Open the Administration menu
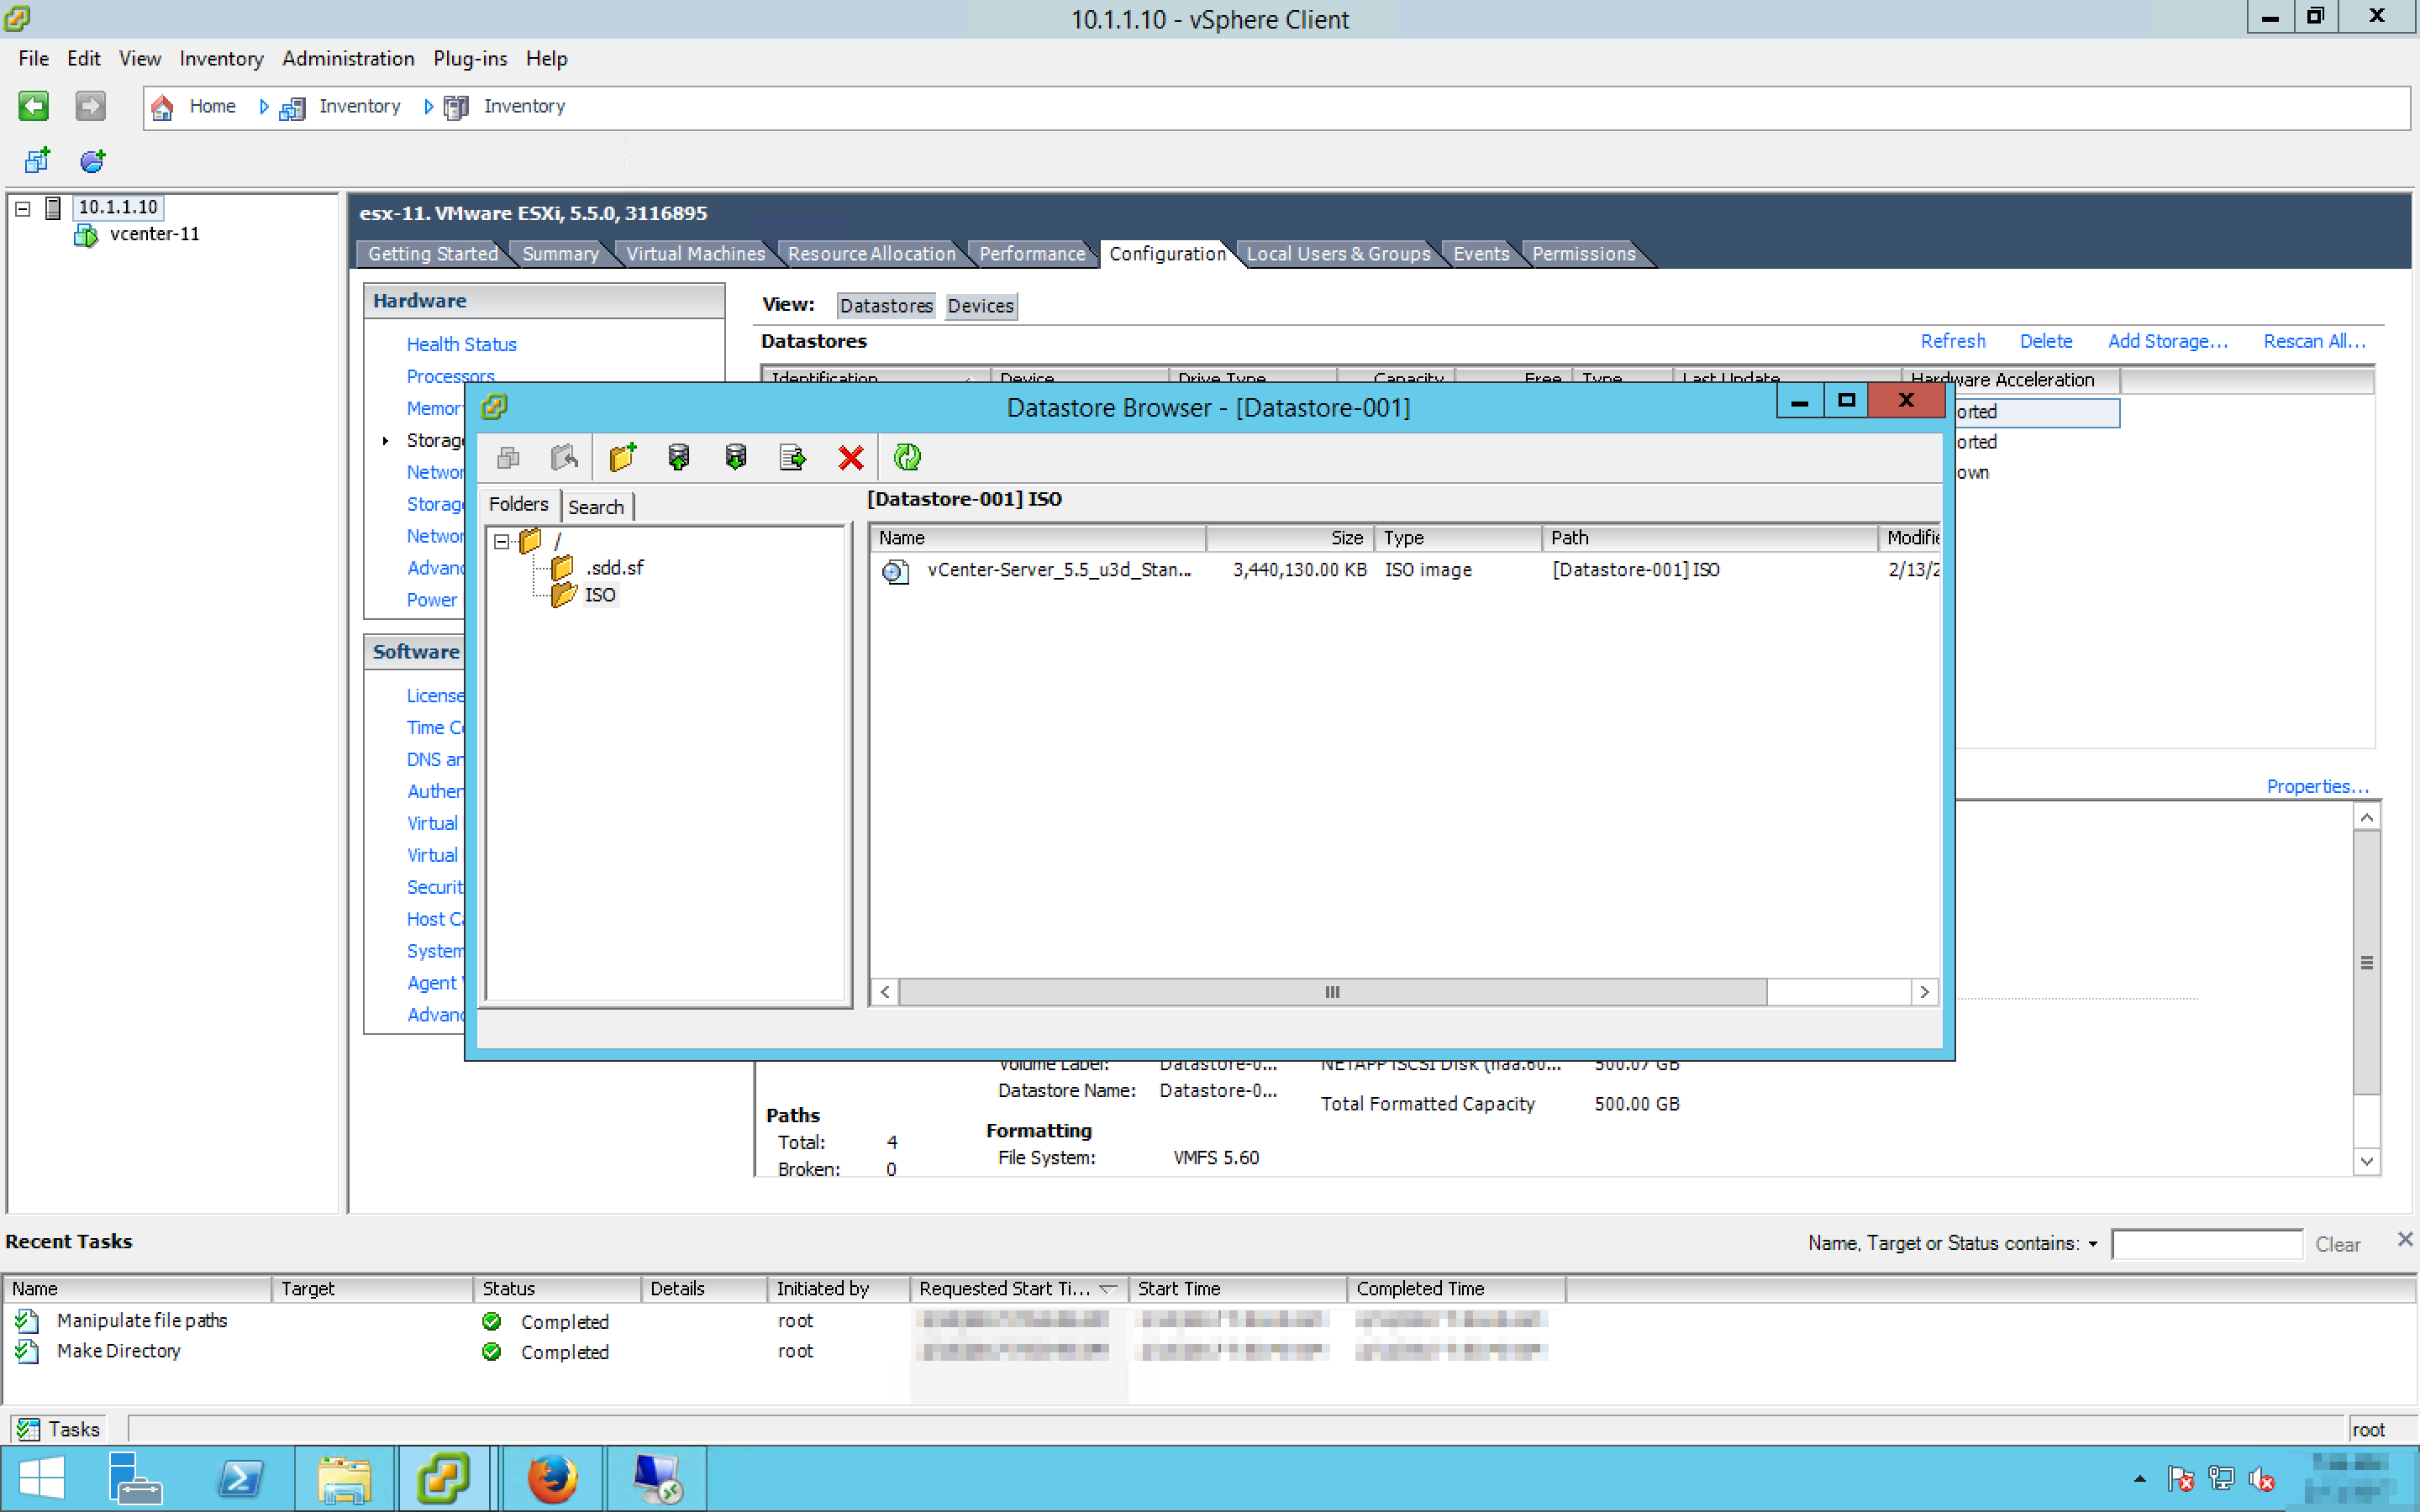The height and width of the screenshot is (1512, 2420). [x=348, y=58]
